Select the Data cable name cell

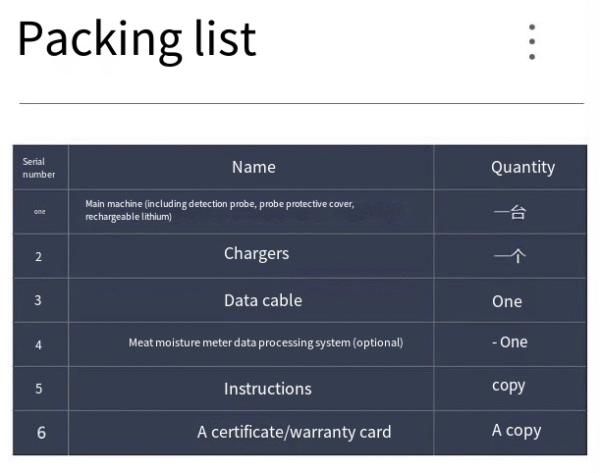click(262, 300)
